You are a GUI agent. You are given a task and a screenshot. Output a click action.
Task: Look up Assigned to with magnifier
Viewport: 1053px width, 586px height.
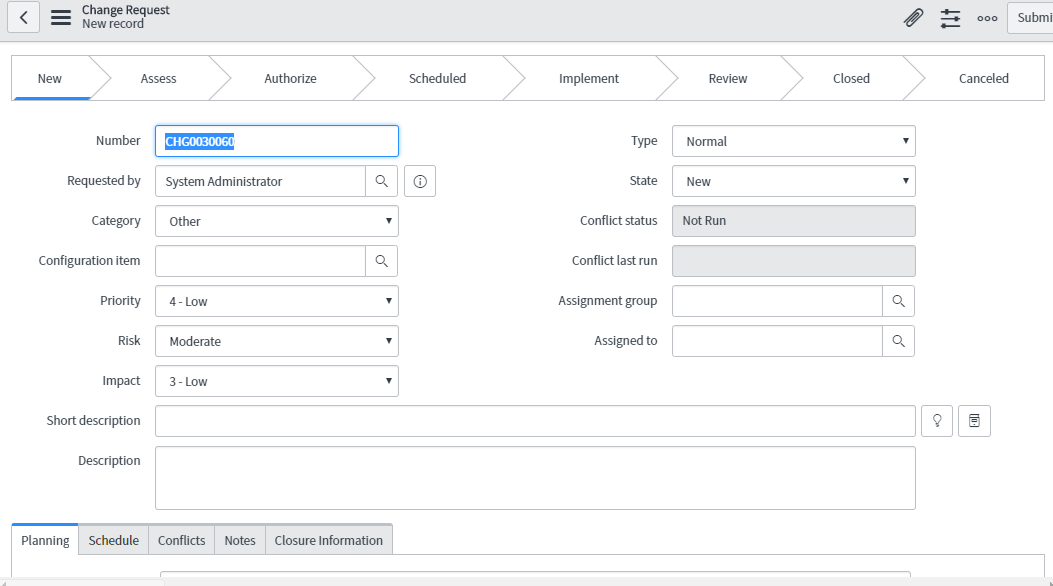(x=899, y=341)
